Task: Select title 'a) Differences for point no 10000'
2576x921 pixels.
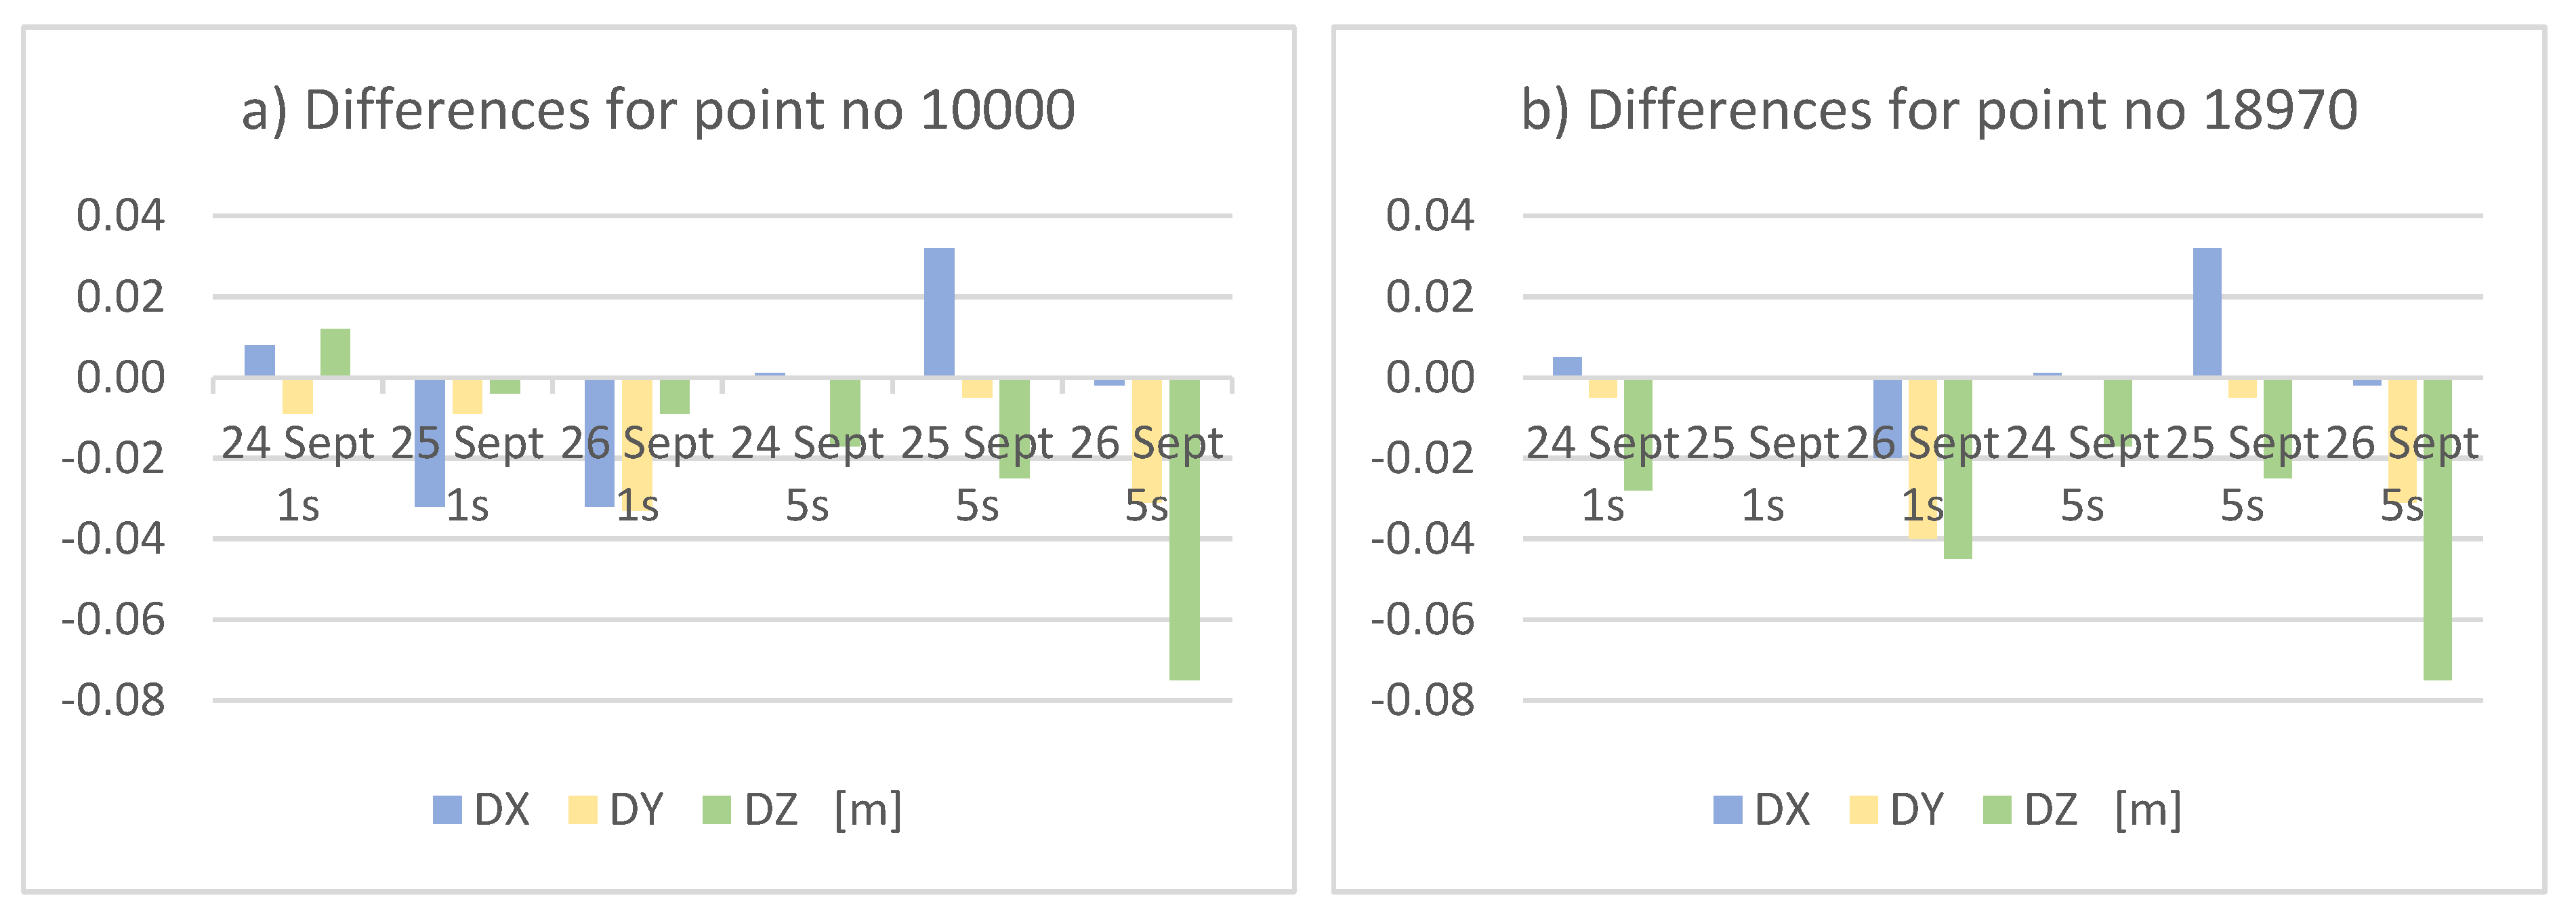Action: coord(658,110)
